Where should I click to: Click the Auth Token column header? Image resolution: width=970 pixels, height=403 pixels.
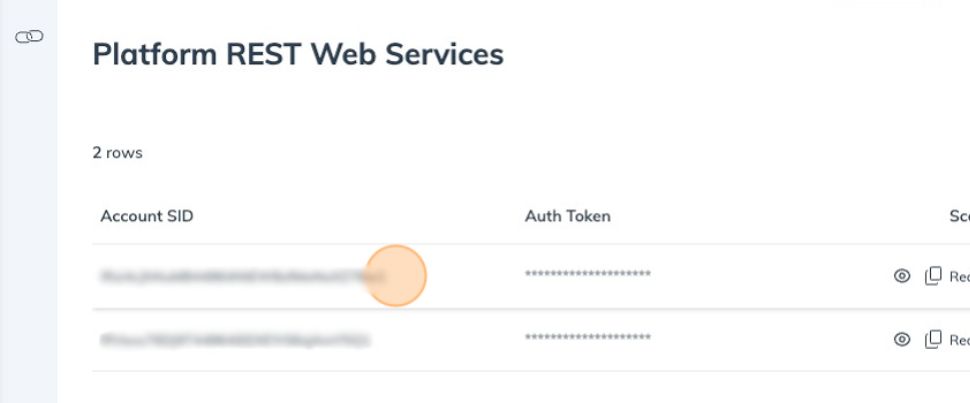pos(567,216)
